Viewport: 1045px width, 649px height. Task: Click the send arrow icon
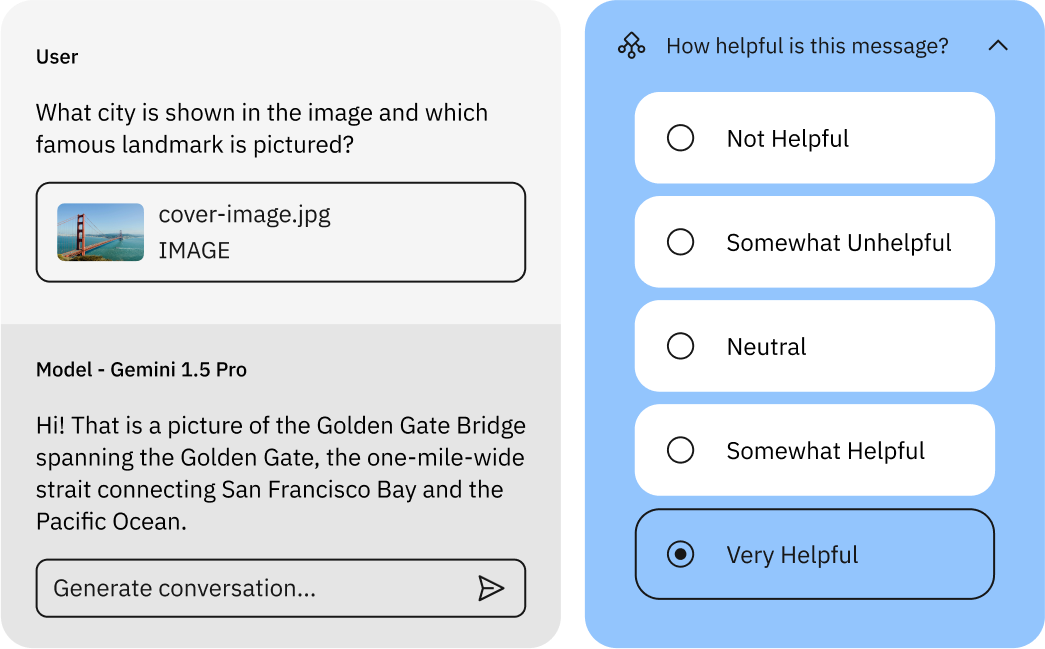click(491, 588)
